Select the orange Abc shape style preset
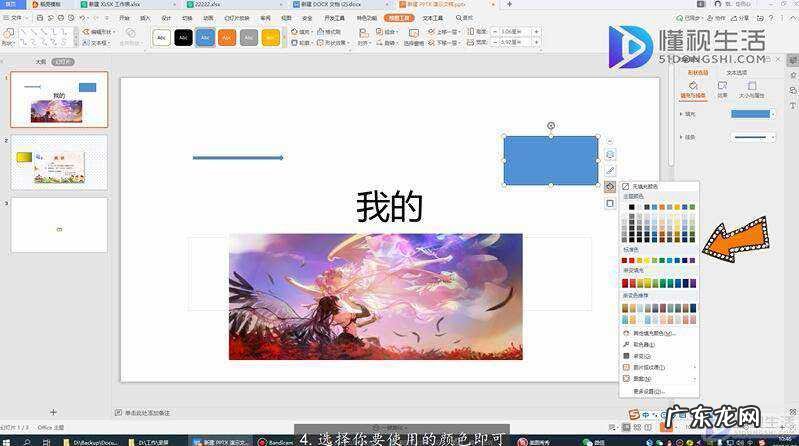 click(227, 37)
